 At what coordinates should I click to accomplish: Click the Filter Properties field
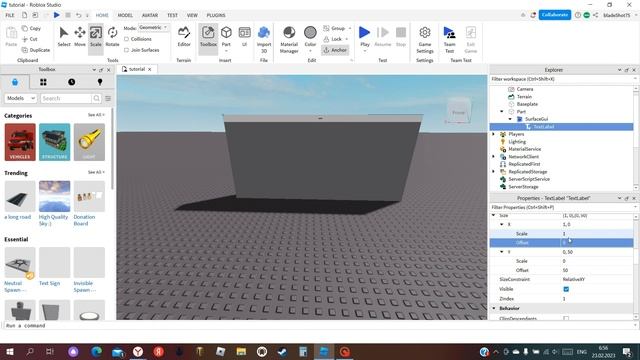561,207
